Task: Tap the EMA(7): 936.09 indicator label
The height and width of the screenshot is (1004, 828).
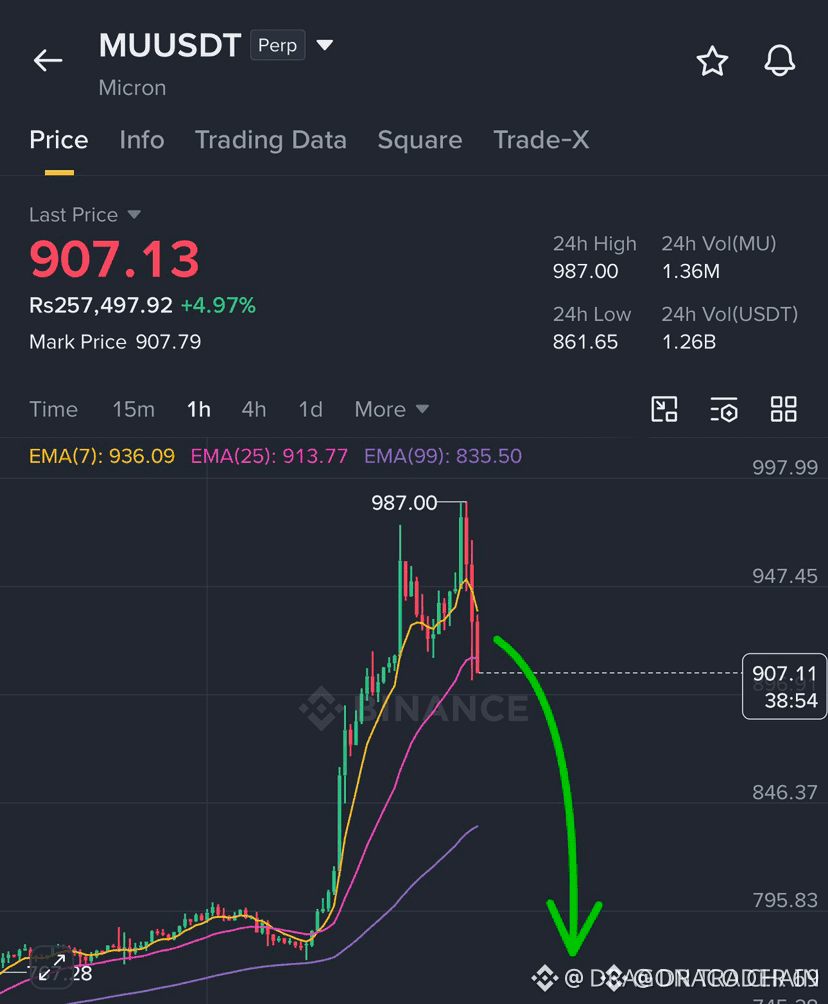Action: point(102,456)
